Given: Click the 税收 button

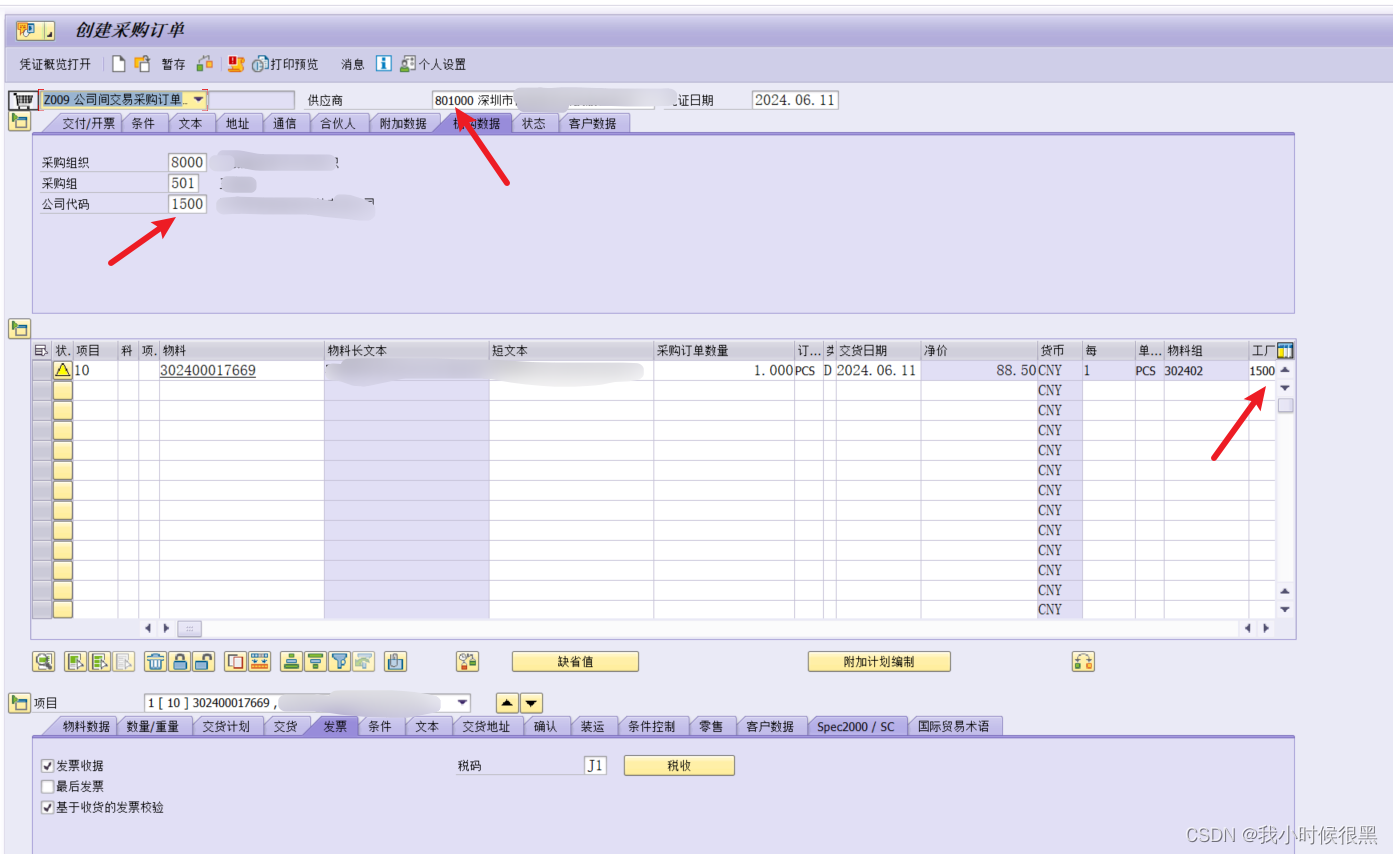Looking at the screenshot, I should [x=679, y=765].
